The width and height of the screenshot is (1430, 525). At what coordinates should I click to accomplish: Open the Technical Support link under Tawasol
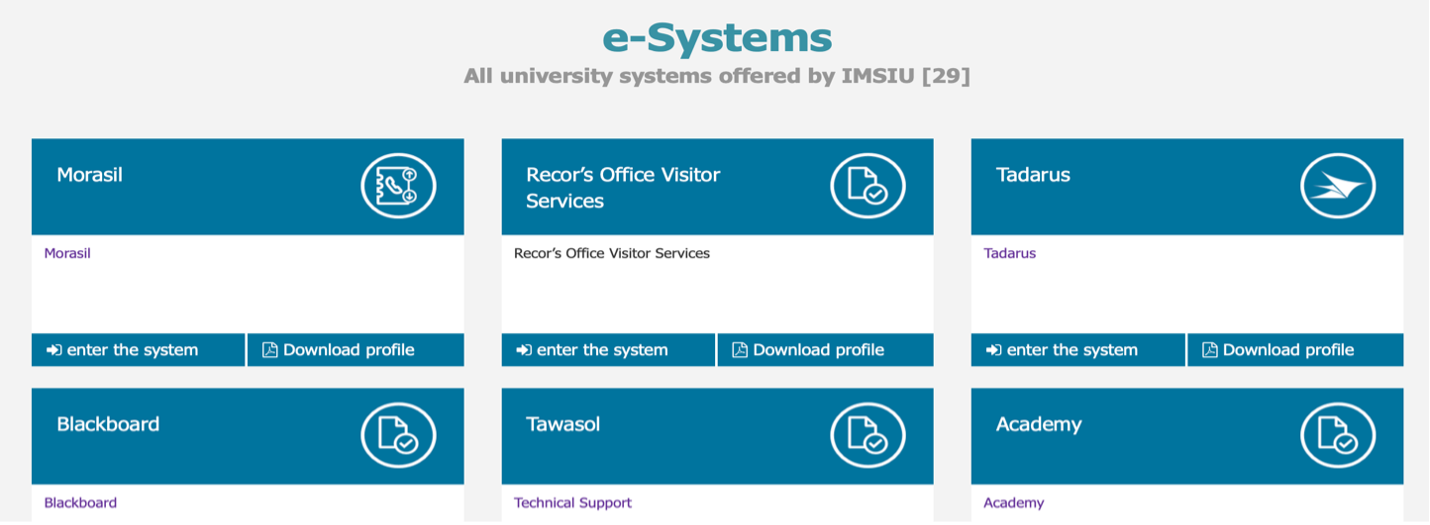(572, 503)
